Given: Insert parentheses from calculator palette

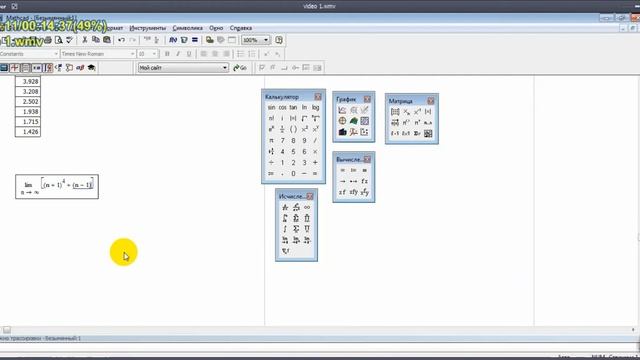Looking at the screenshot, I should coord(293,129).
